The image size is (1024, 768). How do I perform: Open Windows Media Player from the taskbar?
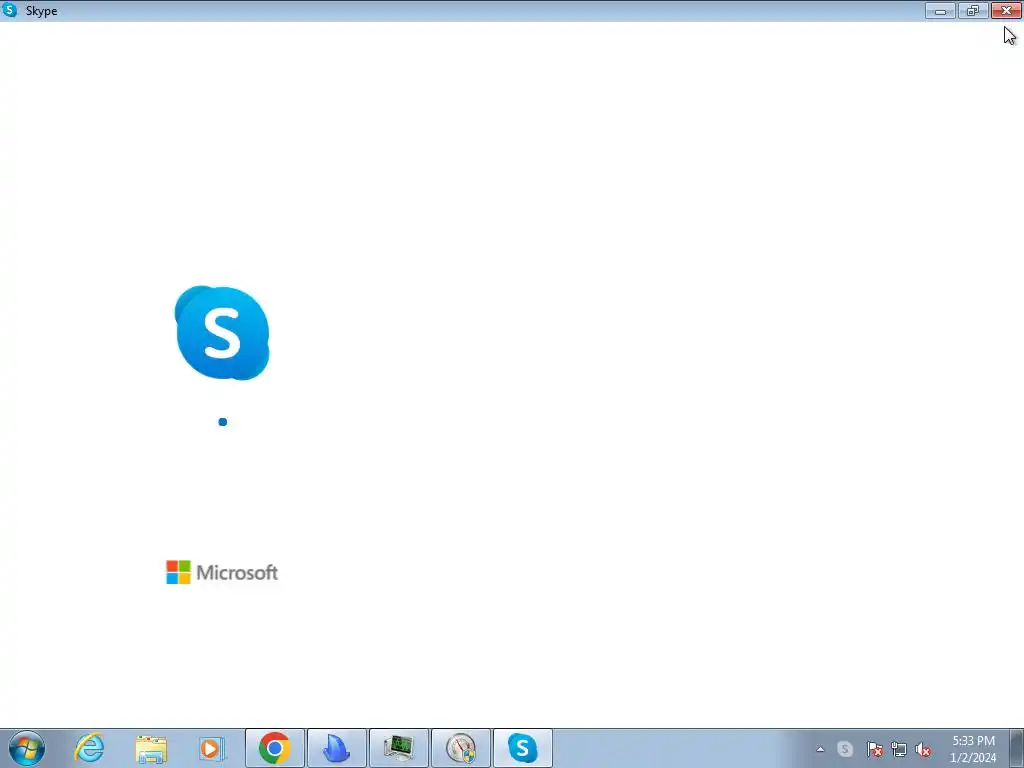coord(212,748)
